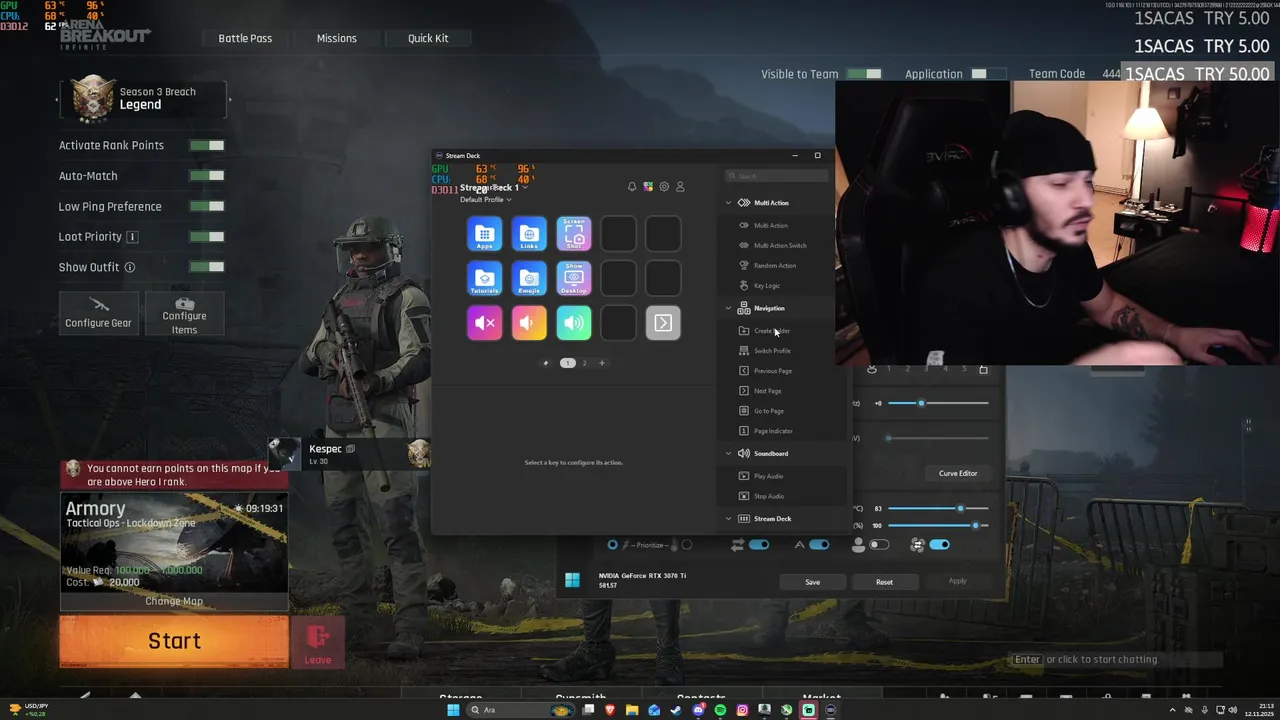
Task: Select Create Folder action
Action: point(772,331)
